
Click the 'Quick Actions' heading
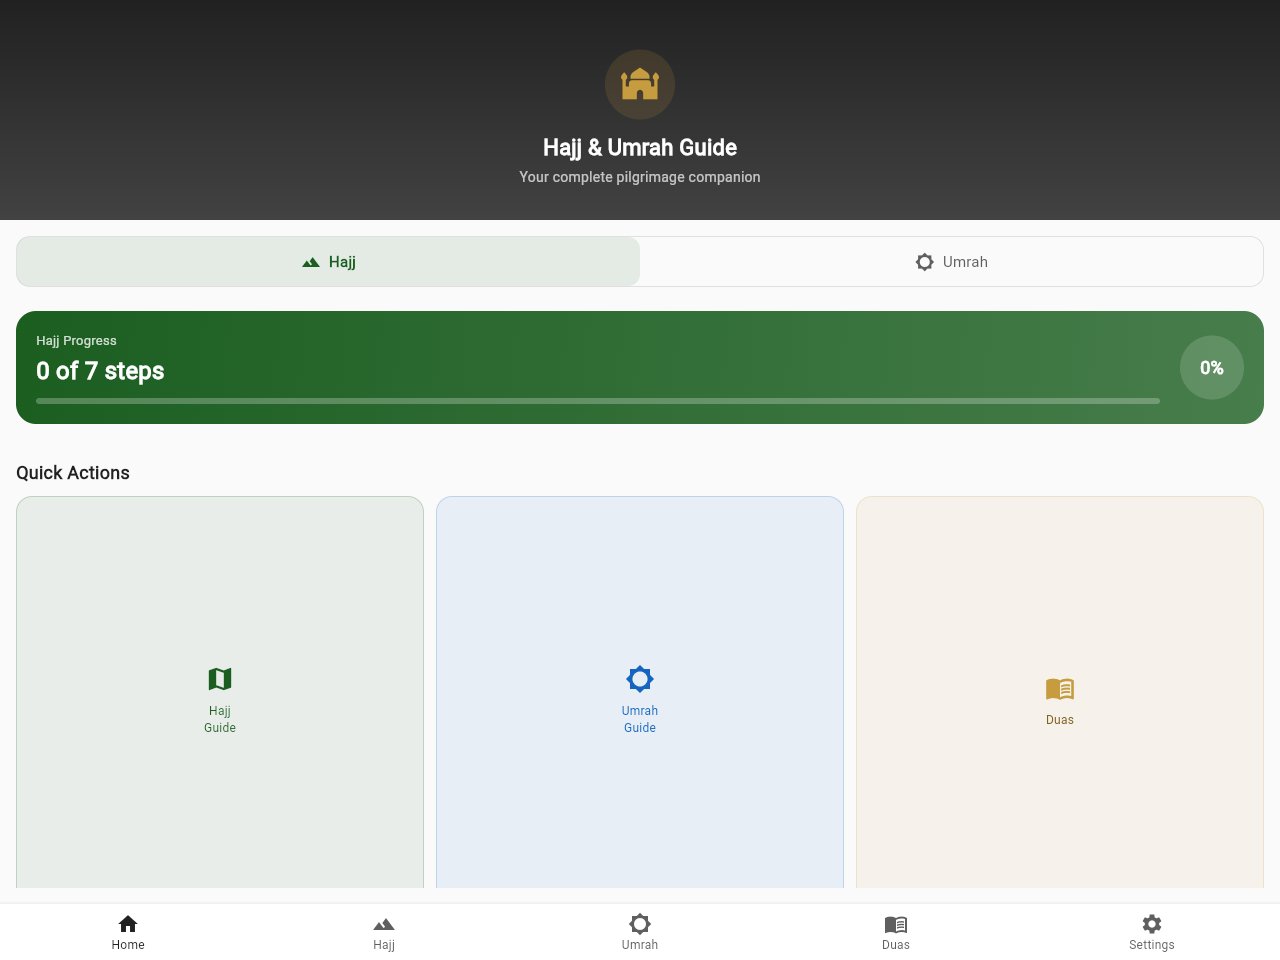(73, 473)
